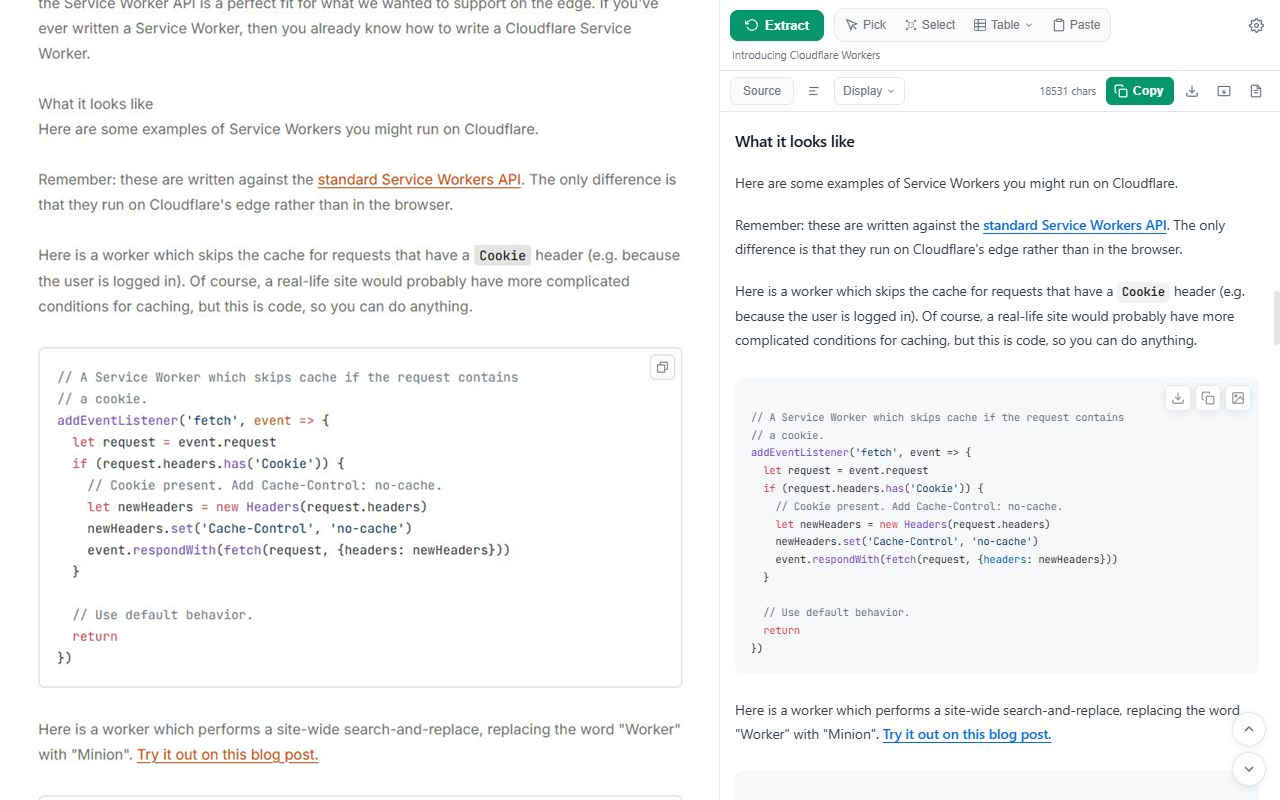Activate the Pick element tool

(x=866, y=25)
